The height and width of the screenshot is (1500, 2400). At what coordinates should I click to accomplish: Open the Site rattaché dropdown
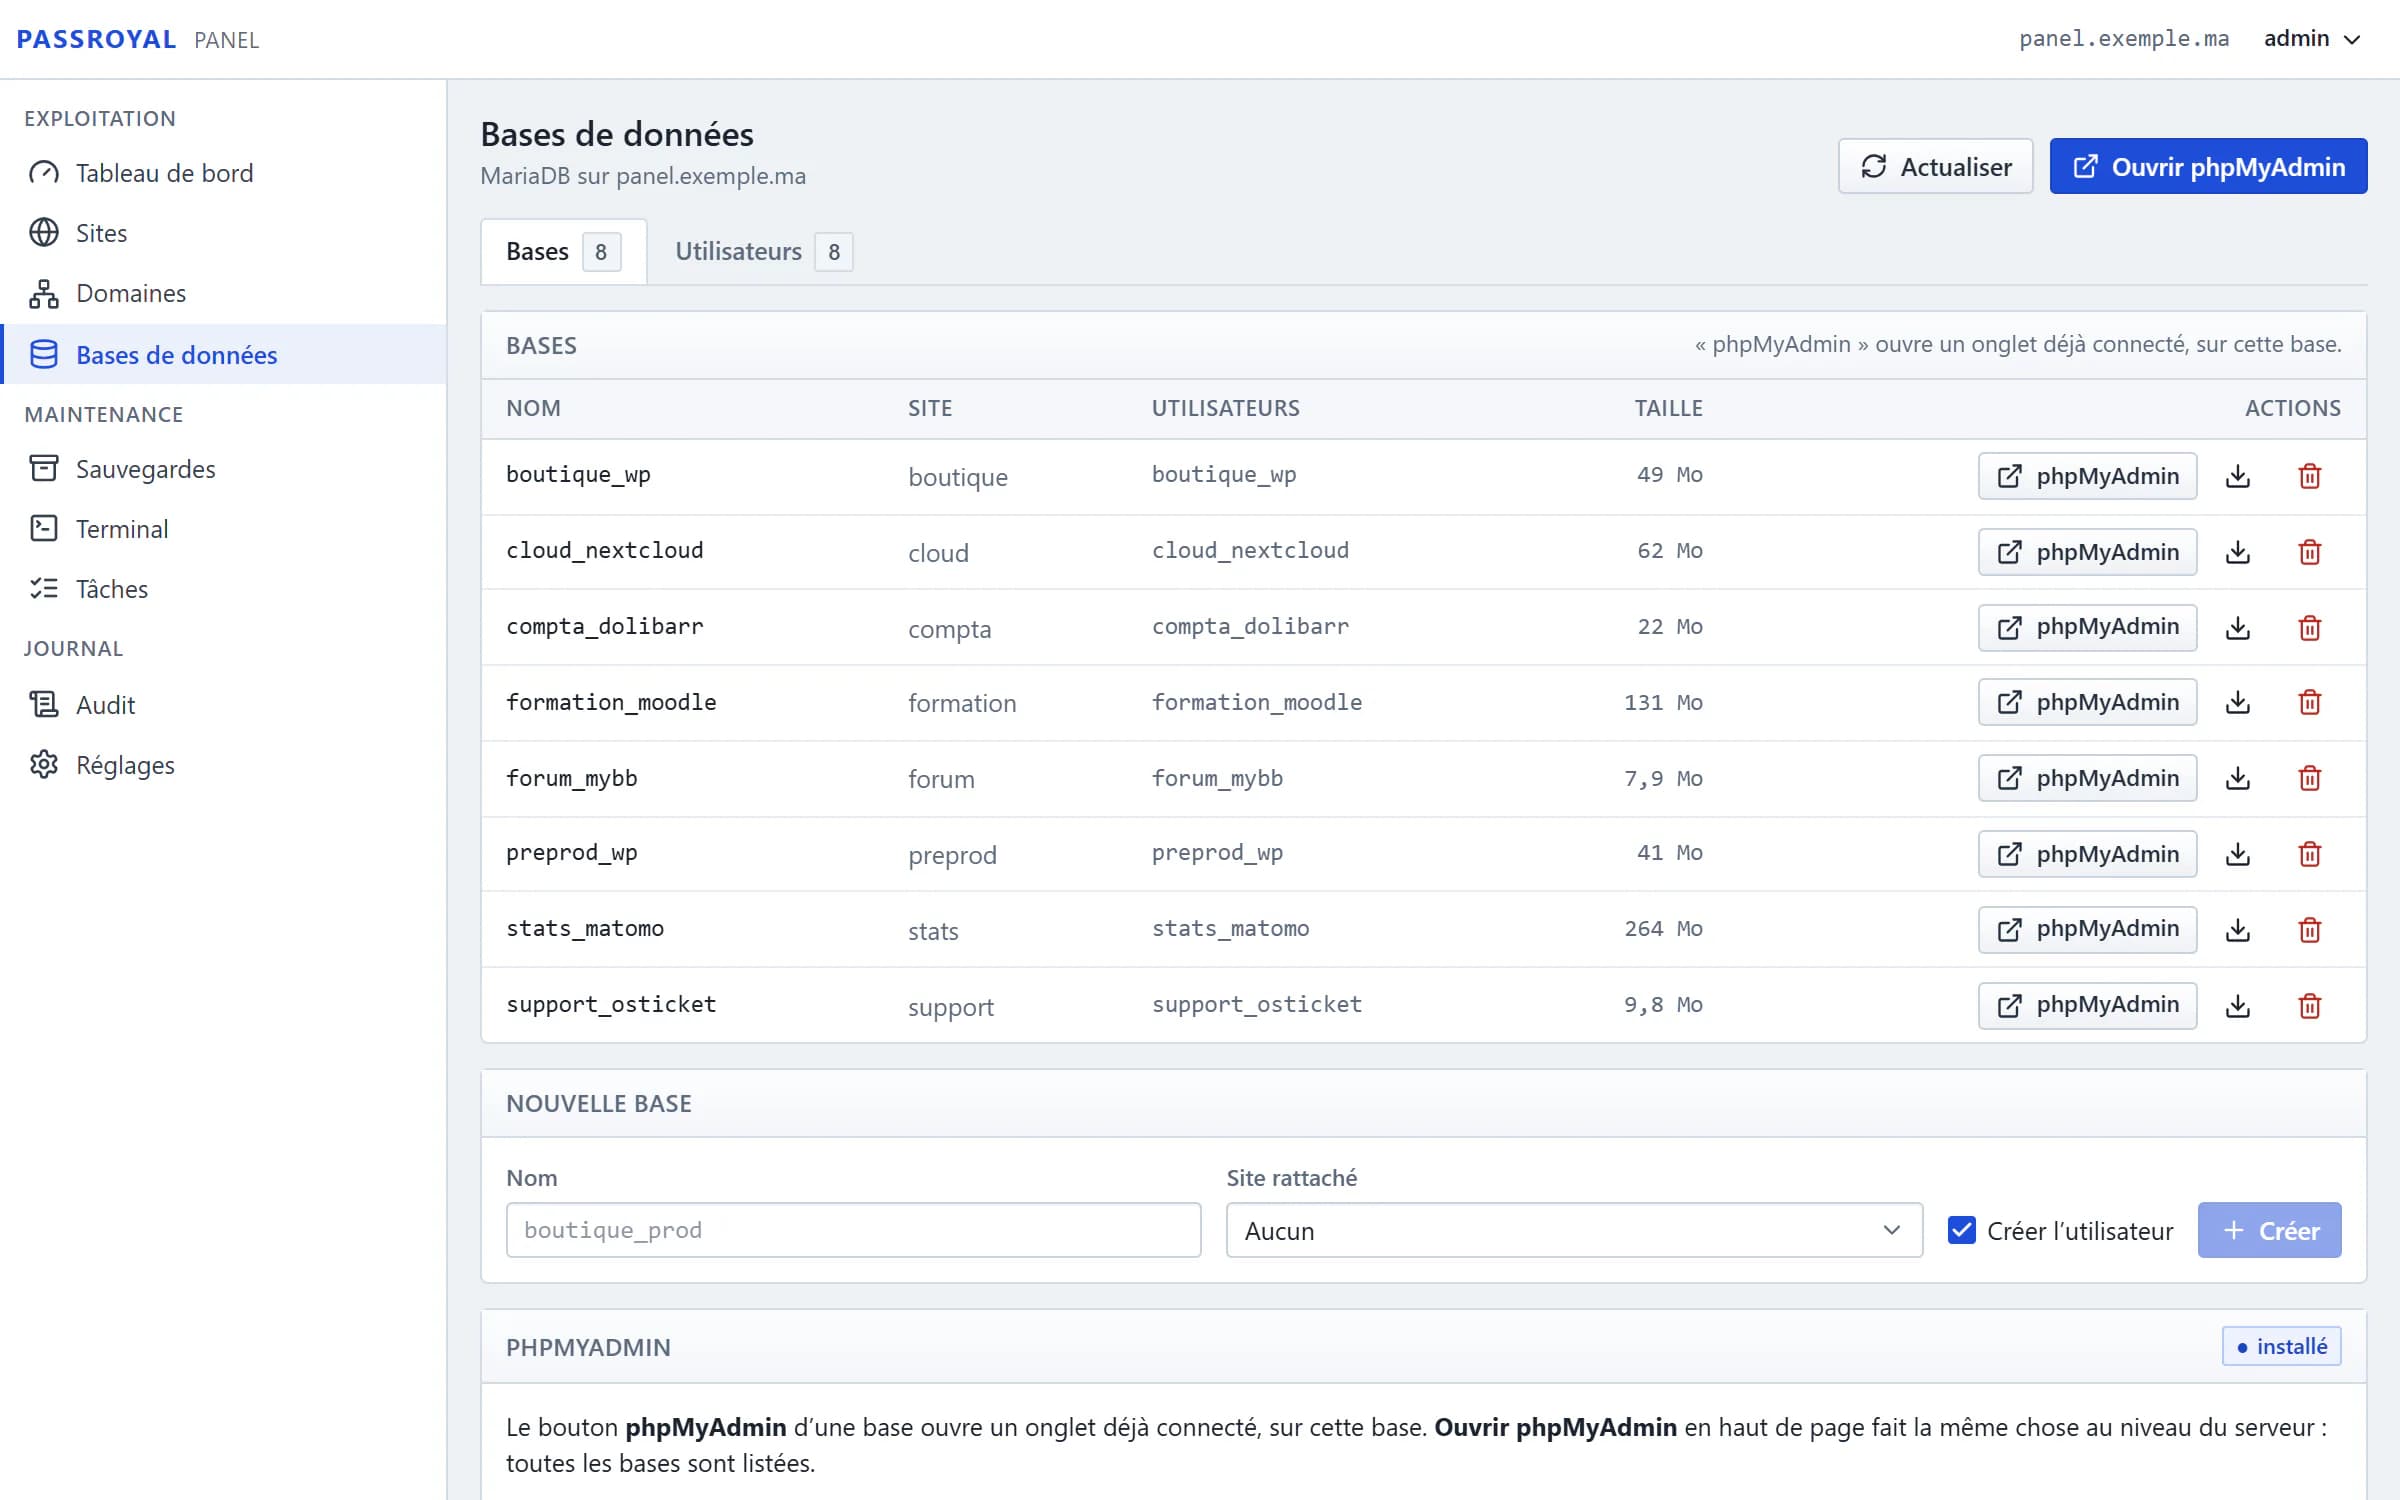pos(1574,1230)
